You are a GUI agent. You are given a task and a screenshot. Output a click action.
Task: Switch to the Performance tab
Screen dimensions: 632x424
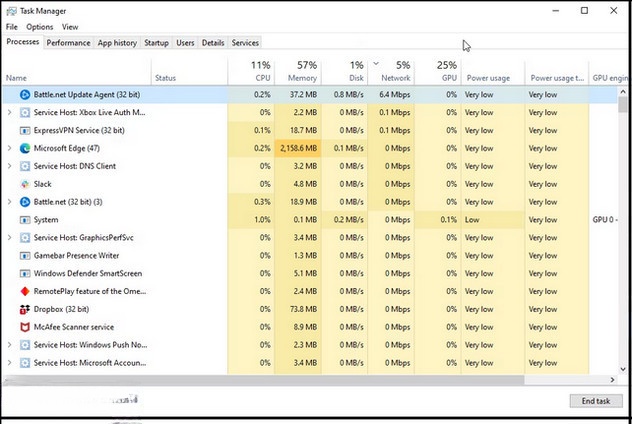(68, 43)
